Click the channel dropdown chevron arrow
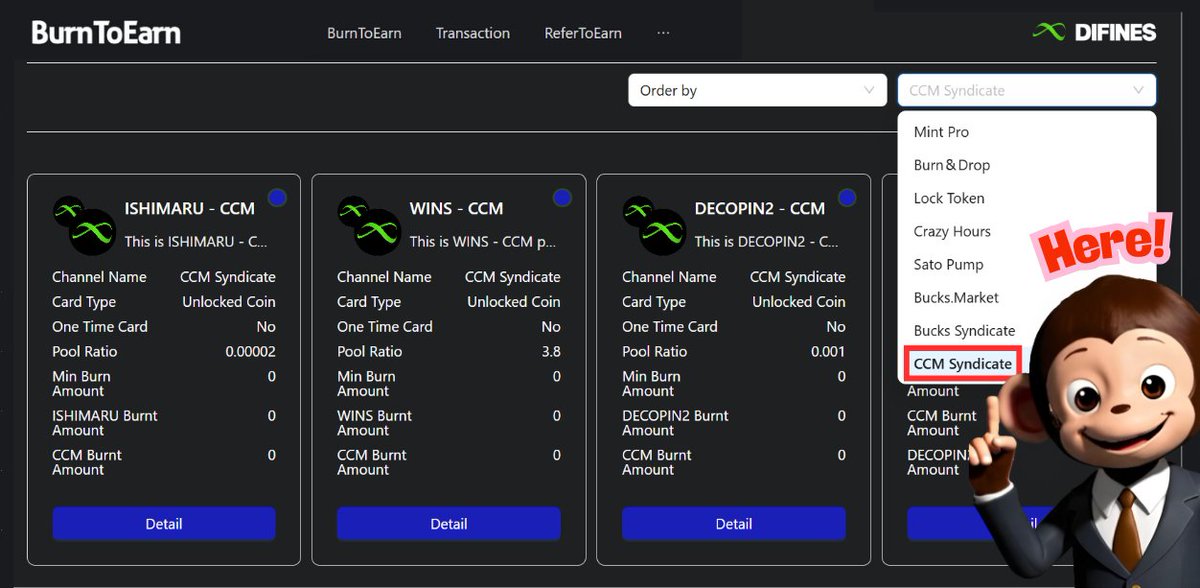 (x=1138, y=90)
